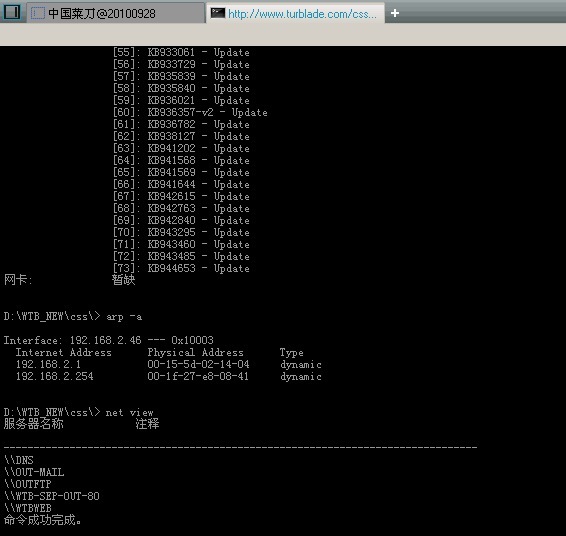The image size is (566, 536).
Task: Open a new tab with the plus button
Action: coord(395,13)
